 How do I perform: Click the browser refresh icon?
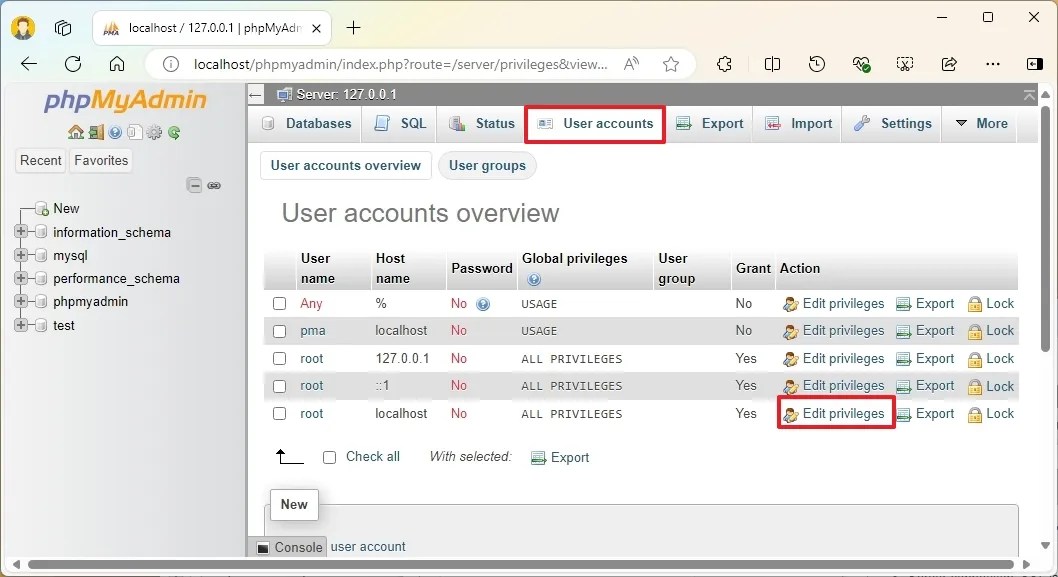click(x=72, y=63)
